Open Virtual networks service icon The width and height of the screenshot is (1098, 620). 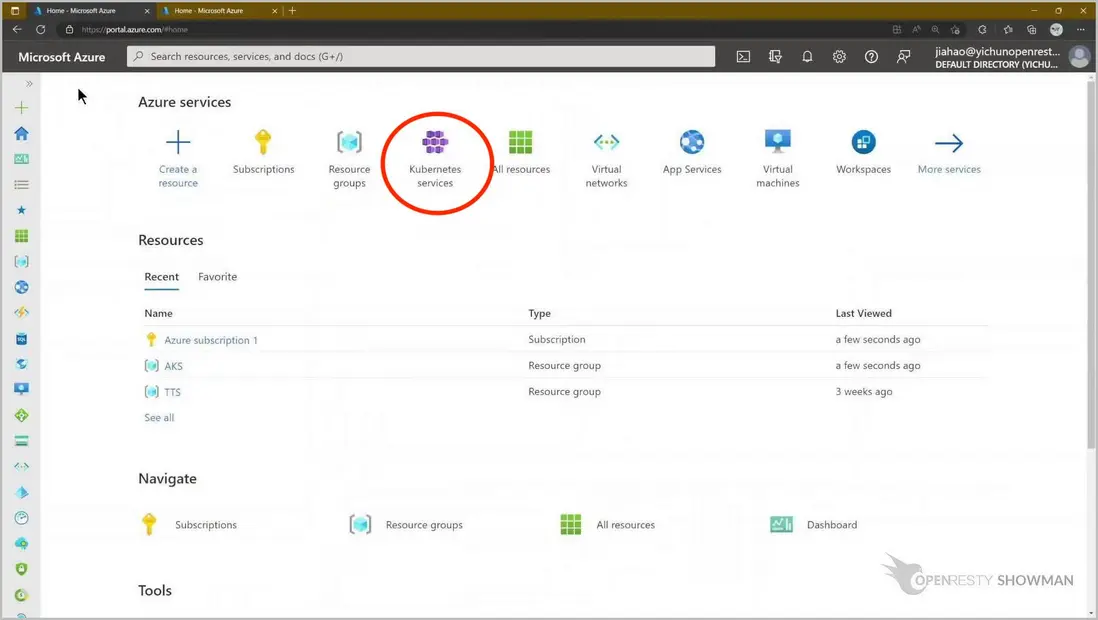click(x=606, y=143)
